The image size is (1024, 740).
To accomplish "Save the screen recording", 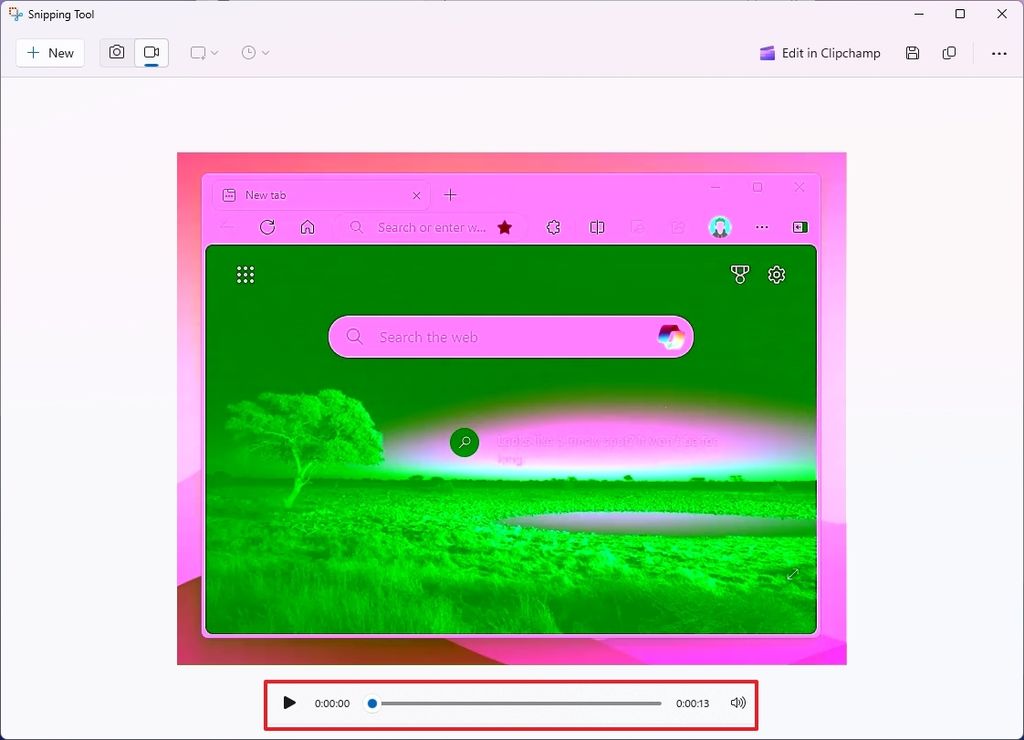I will point(912,53).
